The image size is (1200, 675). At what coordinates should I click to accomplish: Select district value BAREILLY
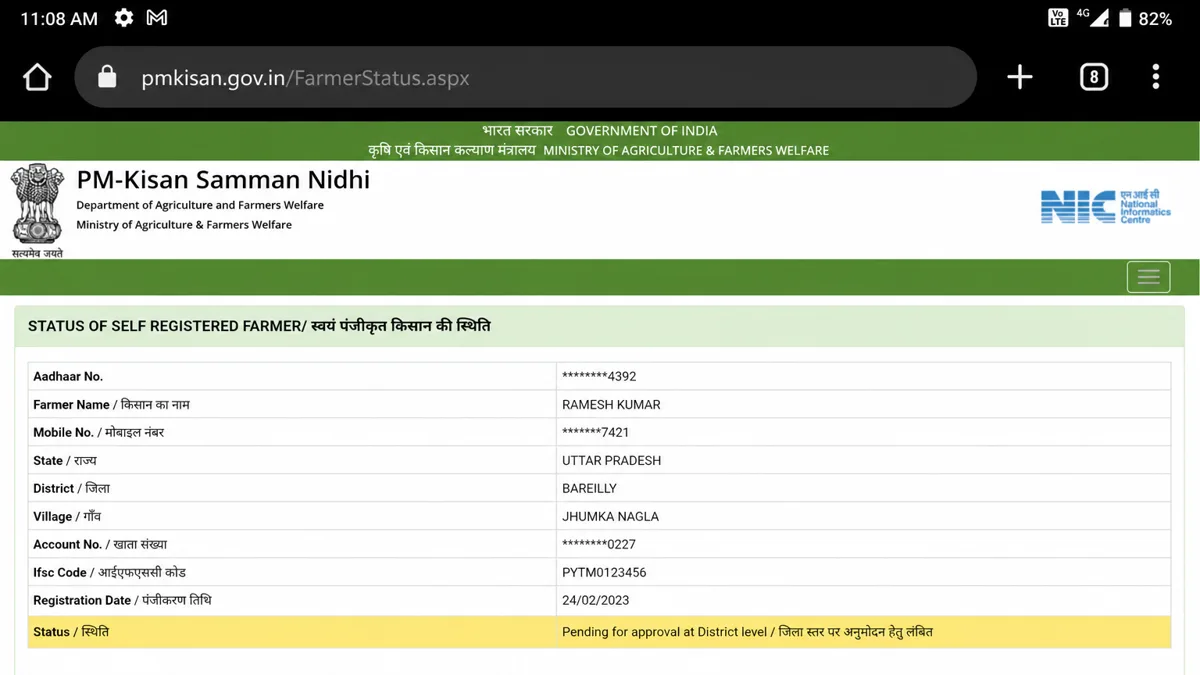point(589,489)
